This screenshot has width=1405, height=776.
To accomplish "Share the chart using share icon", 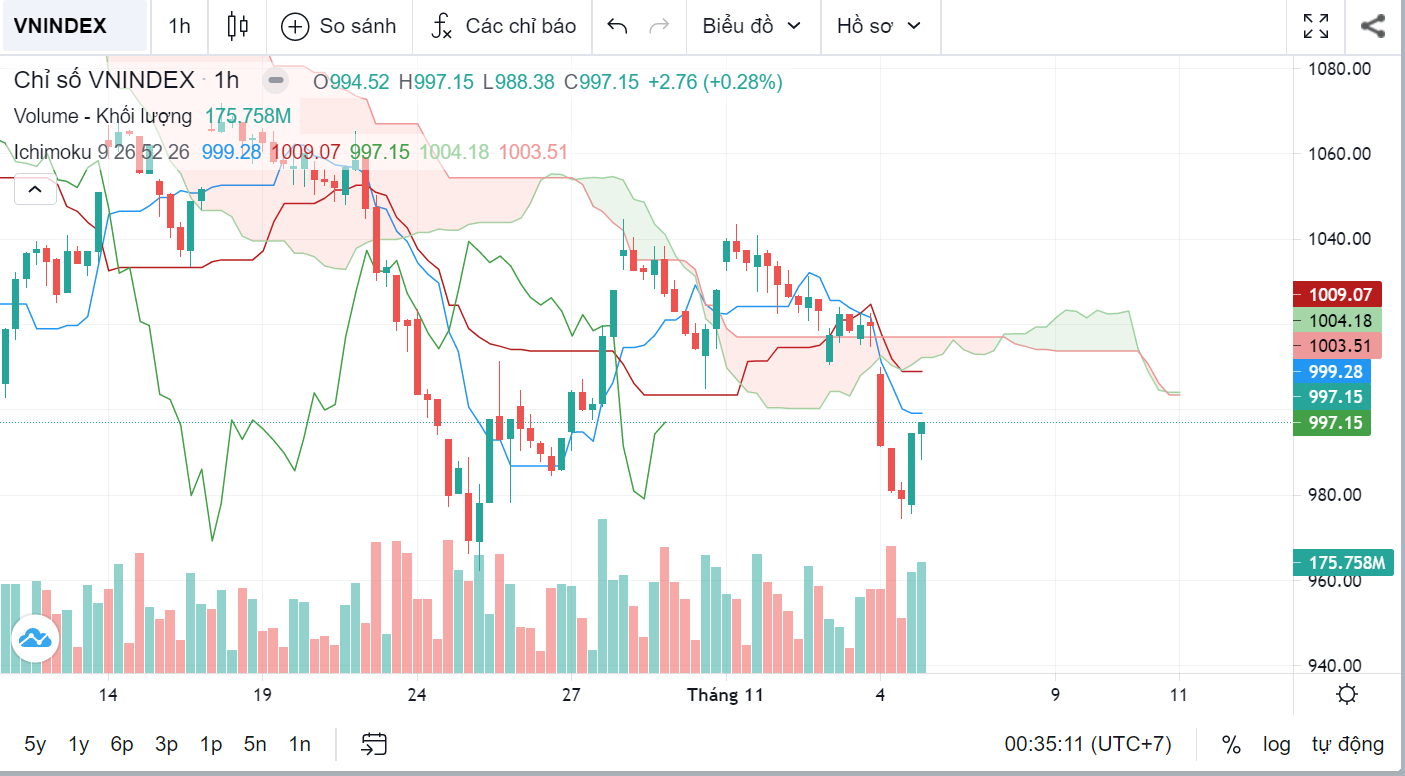I will tap(1373, 27).
